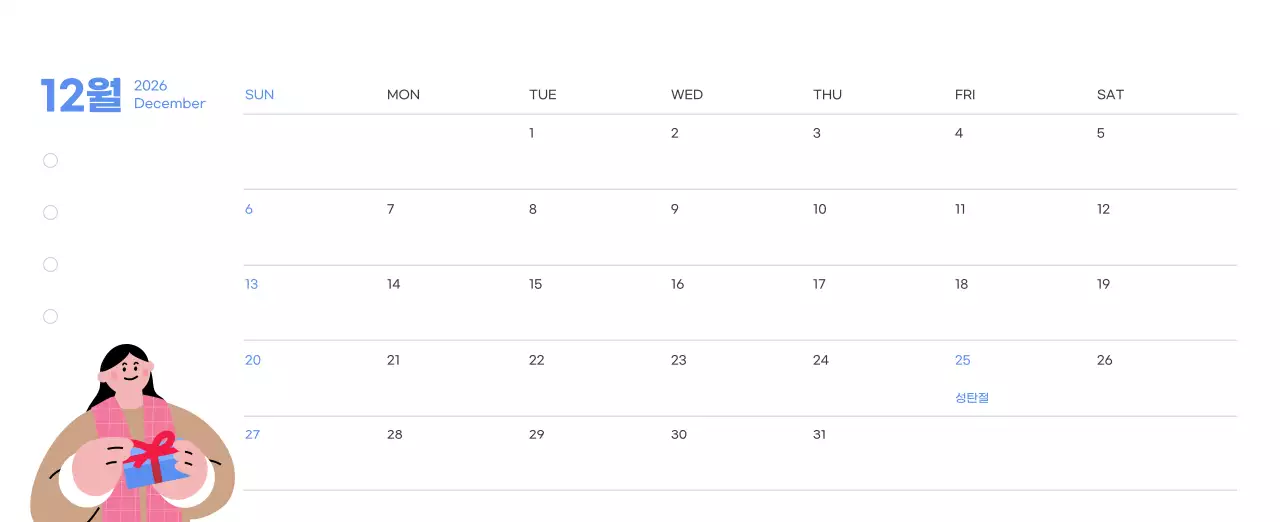Open the 성탄절 holiday label
Viewport: 1280px width, 522px height.
point(972,398)
